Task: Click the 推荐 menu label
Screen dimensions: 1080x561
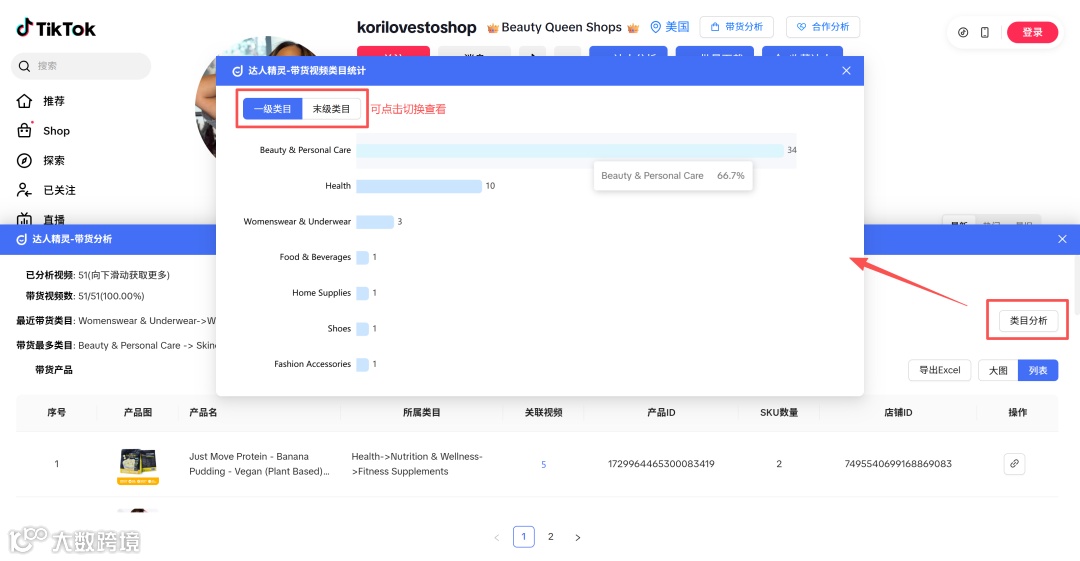Action: pos(54,101)
